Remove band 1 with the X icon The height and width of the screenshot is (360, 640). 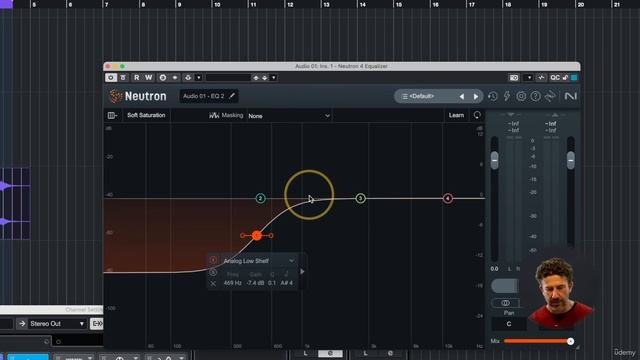[213, 283]
